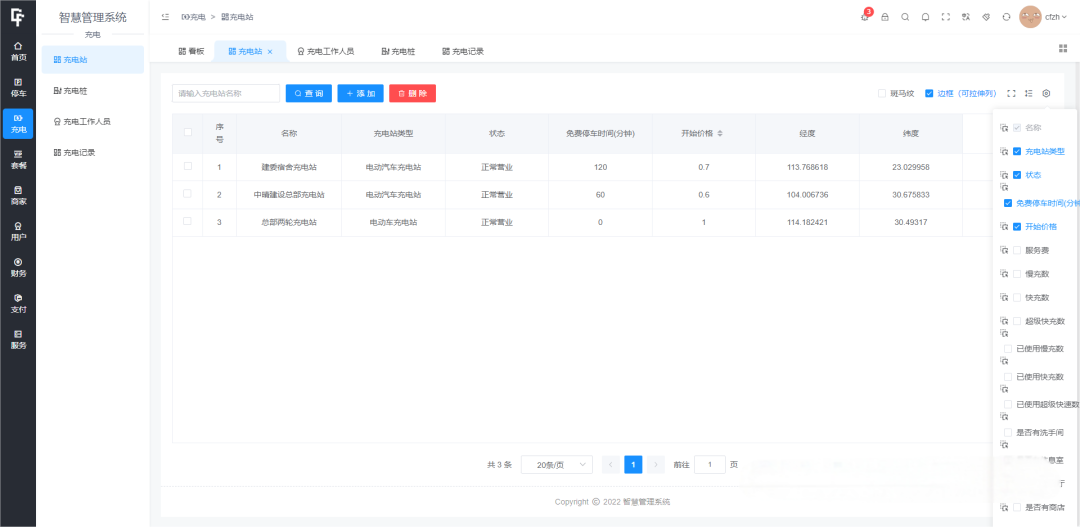This screenshot has height=527, width=1080.
Task: Click the 前往 page jump input
Action: 709,464
